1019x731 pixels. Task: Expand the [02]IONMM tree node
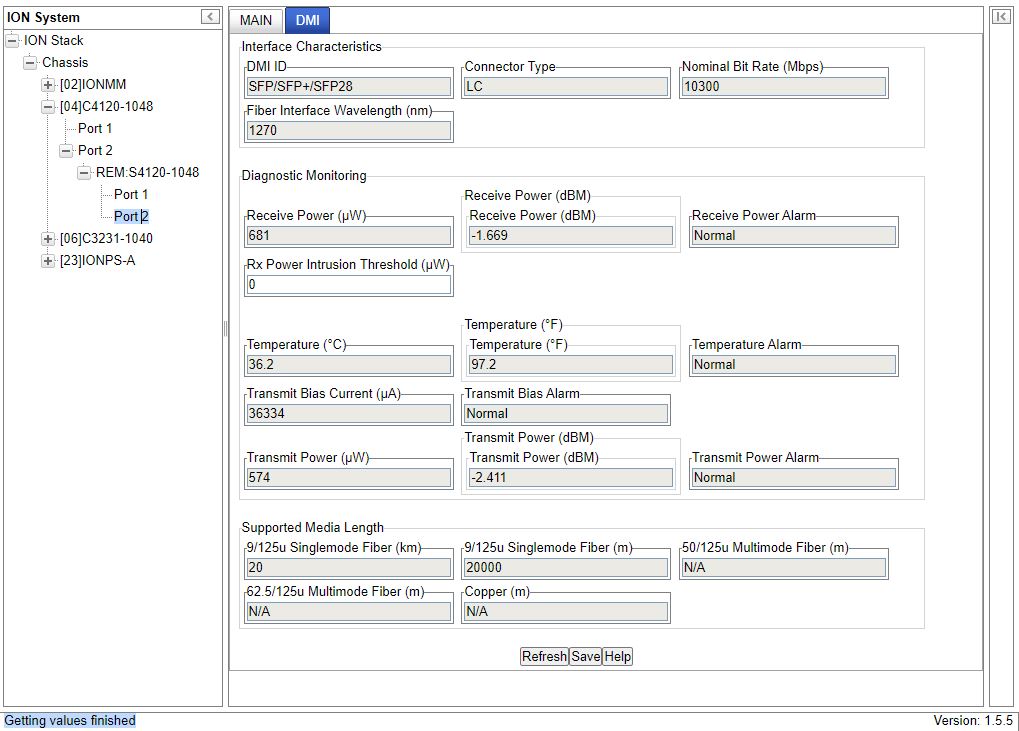(48, 85)
